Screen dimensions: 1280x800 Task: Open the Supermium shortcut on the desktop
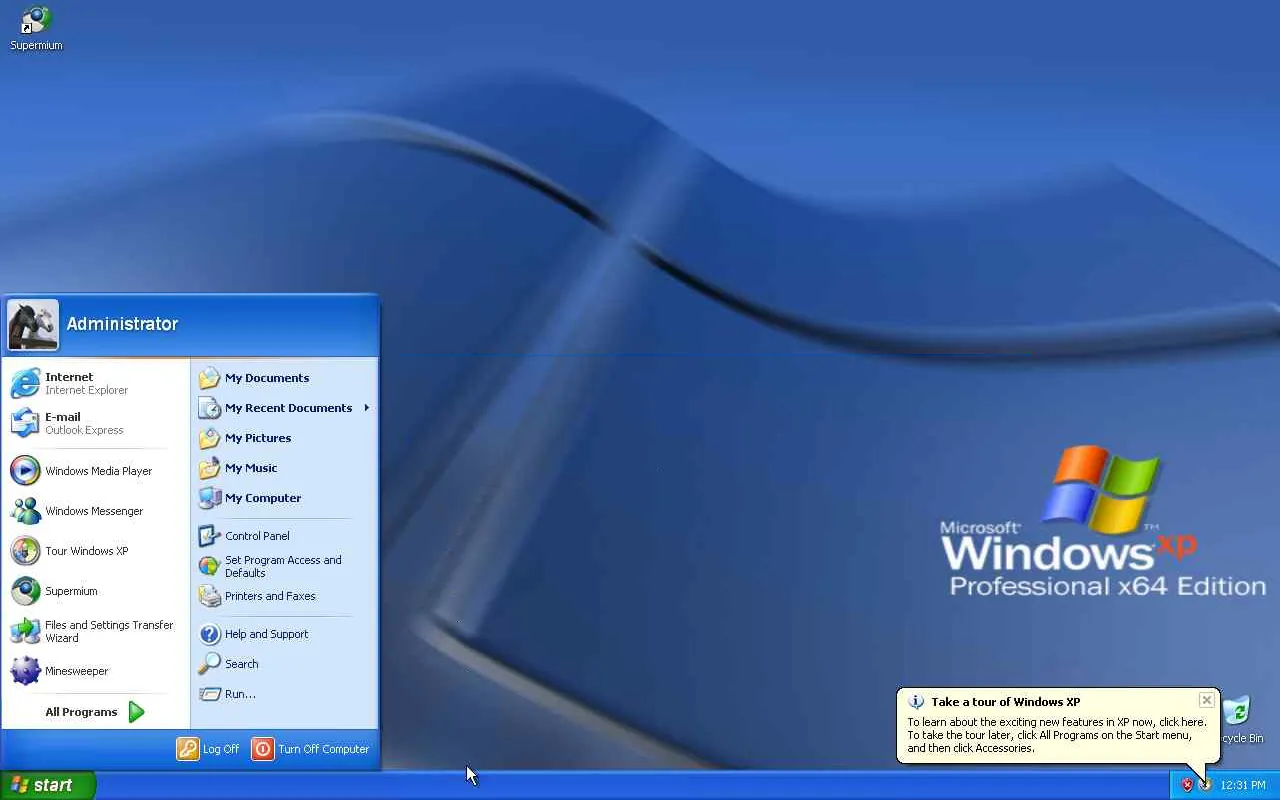36,28
